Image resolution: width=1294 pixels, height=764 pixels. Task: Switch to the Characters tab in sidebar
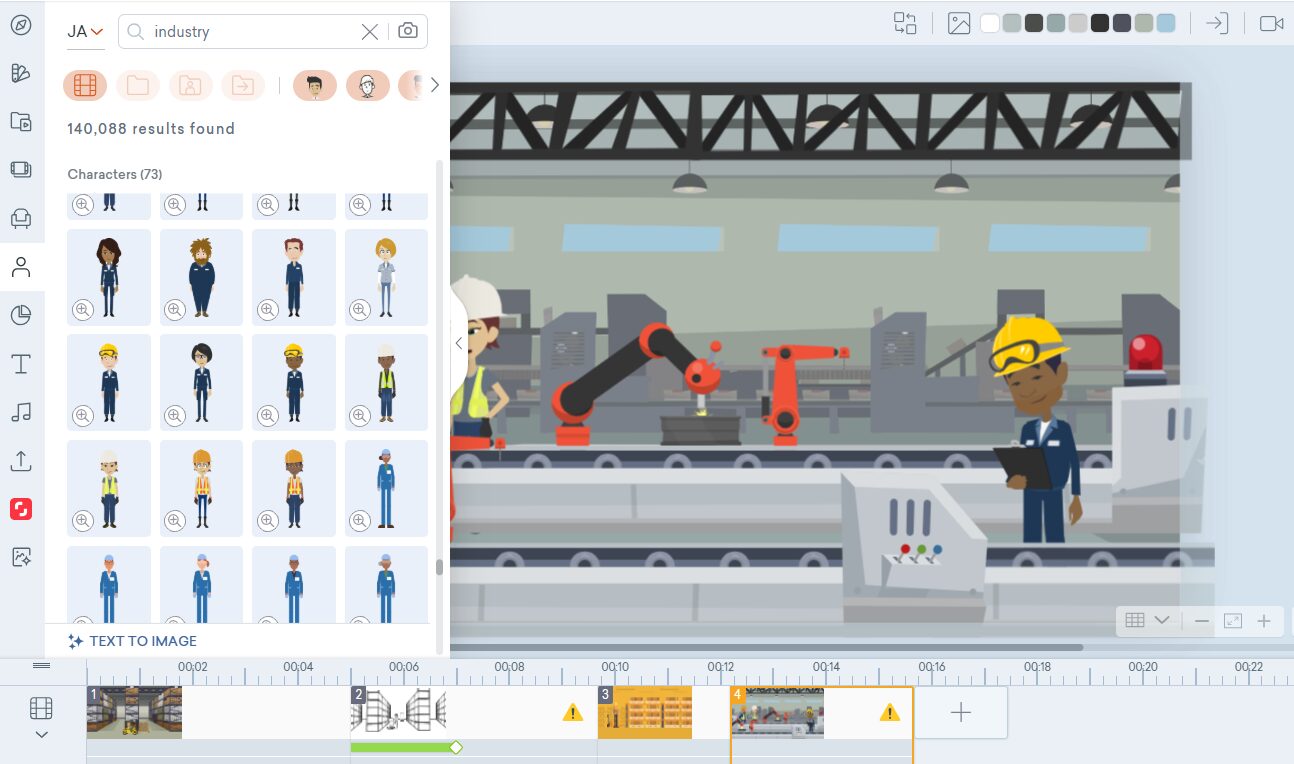pyautogui.click(x=21, y=267)
